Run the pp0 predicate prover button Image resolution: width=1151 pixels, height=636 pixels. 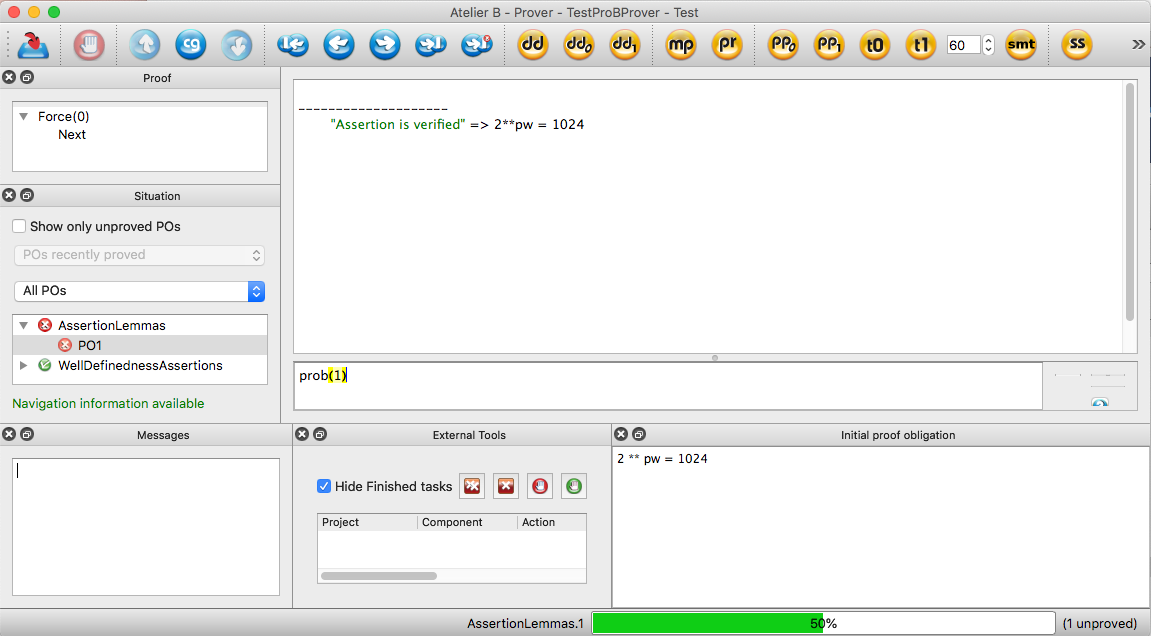[x=783, y=45]
